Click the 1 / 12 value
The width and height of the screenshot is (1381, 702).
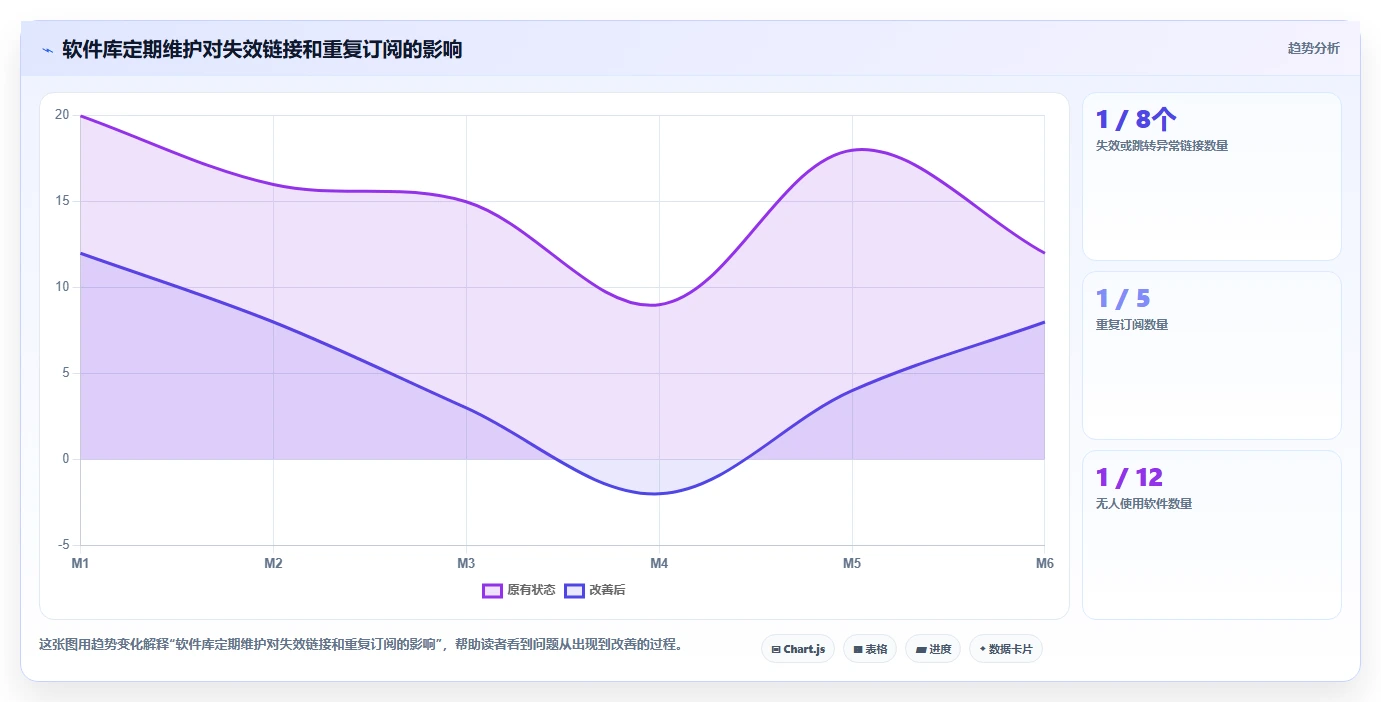click(1129, 477)
